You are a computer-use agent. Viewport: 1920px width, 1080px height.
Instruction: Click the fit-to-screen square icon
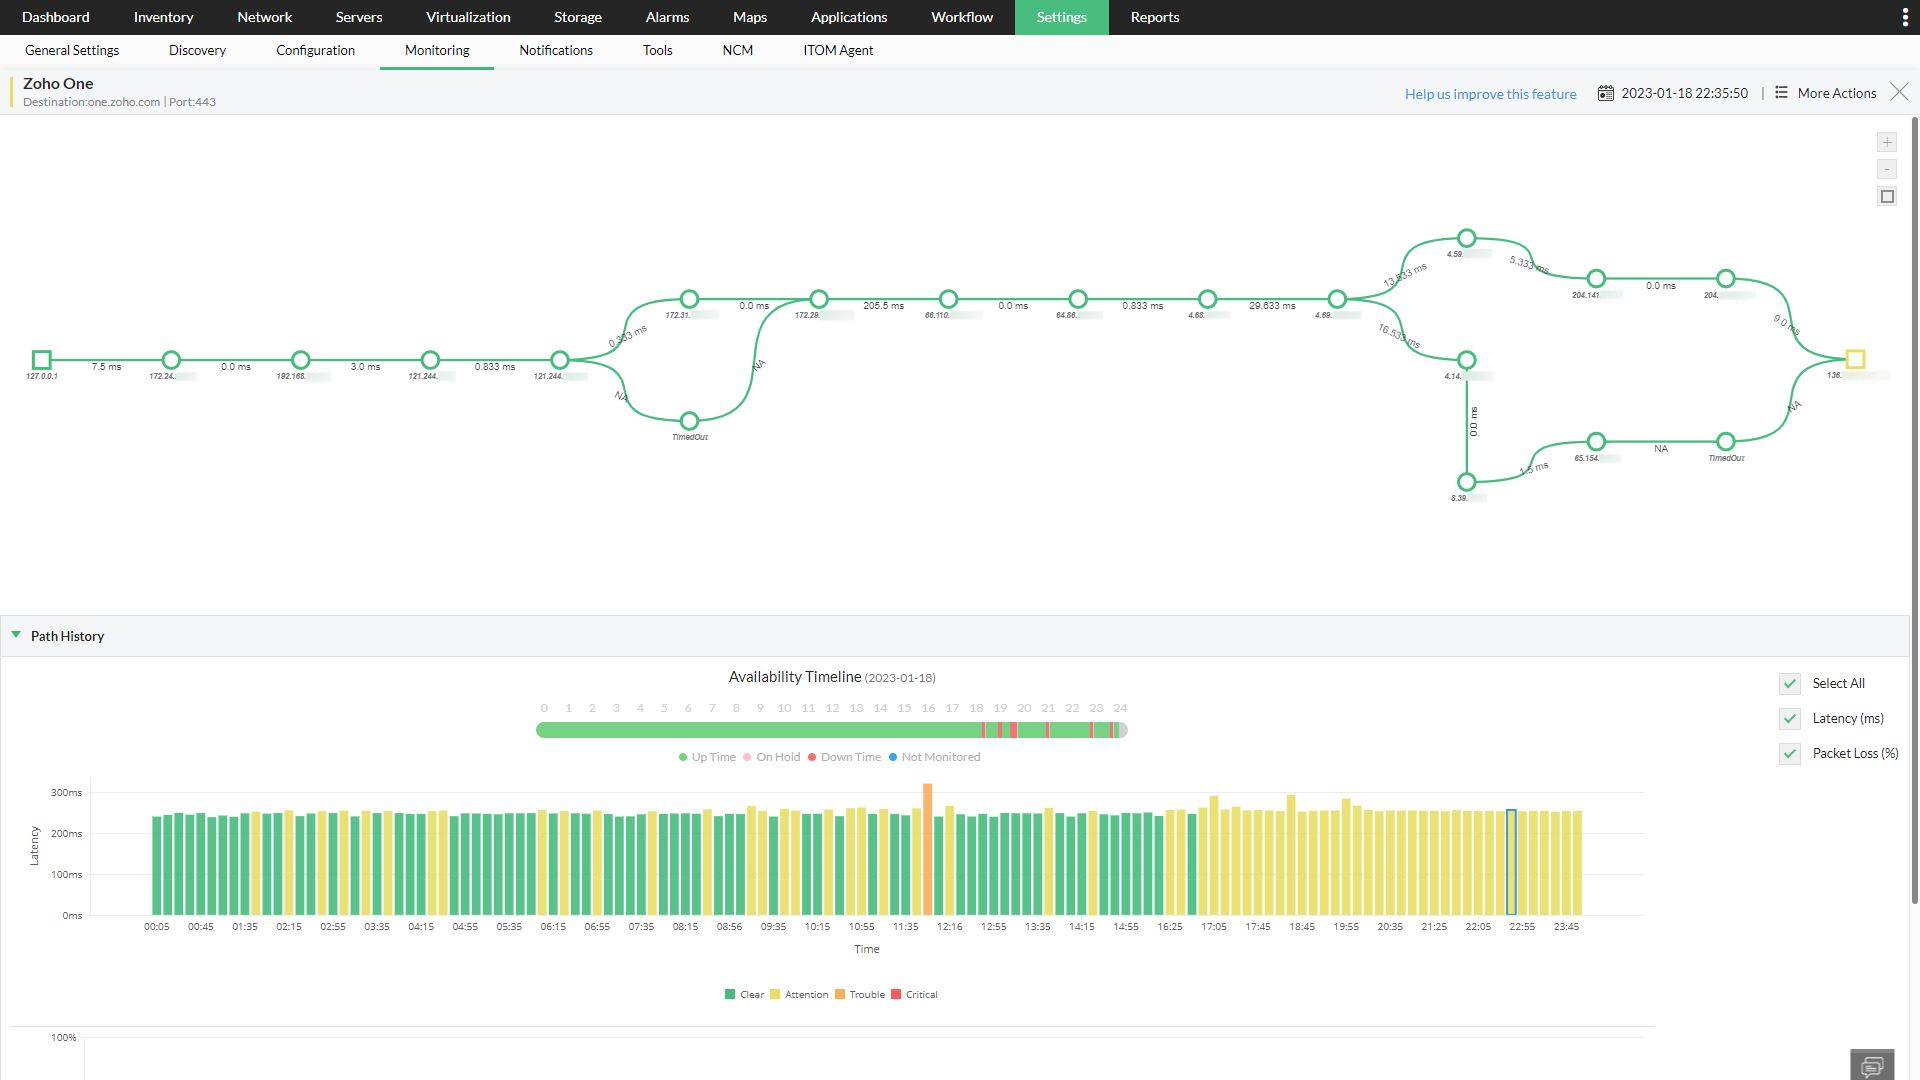click(1887, 197)
